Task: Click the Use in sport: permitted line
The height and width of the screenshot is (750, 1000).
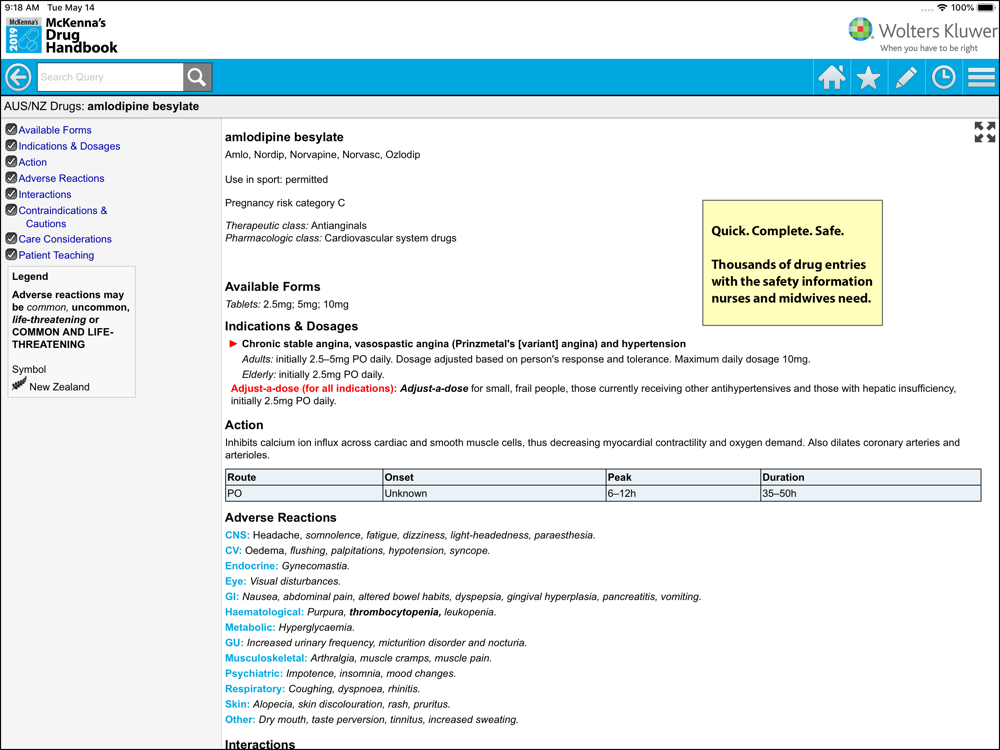Action: tap(277, 180)
